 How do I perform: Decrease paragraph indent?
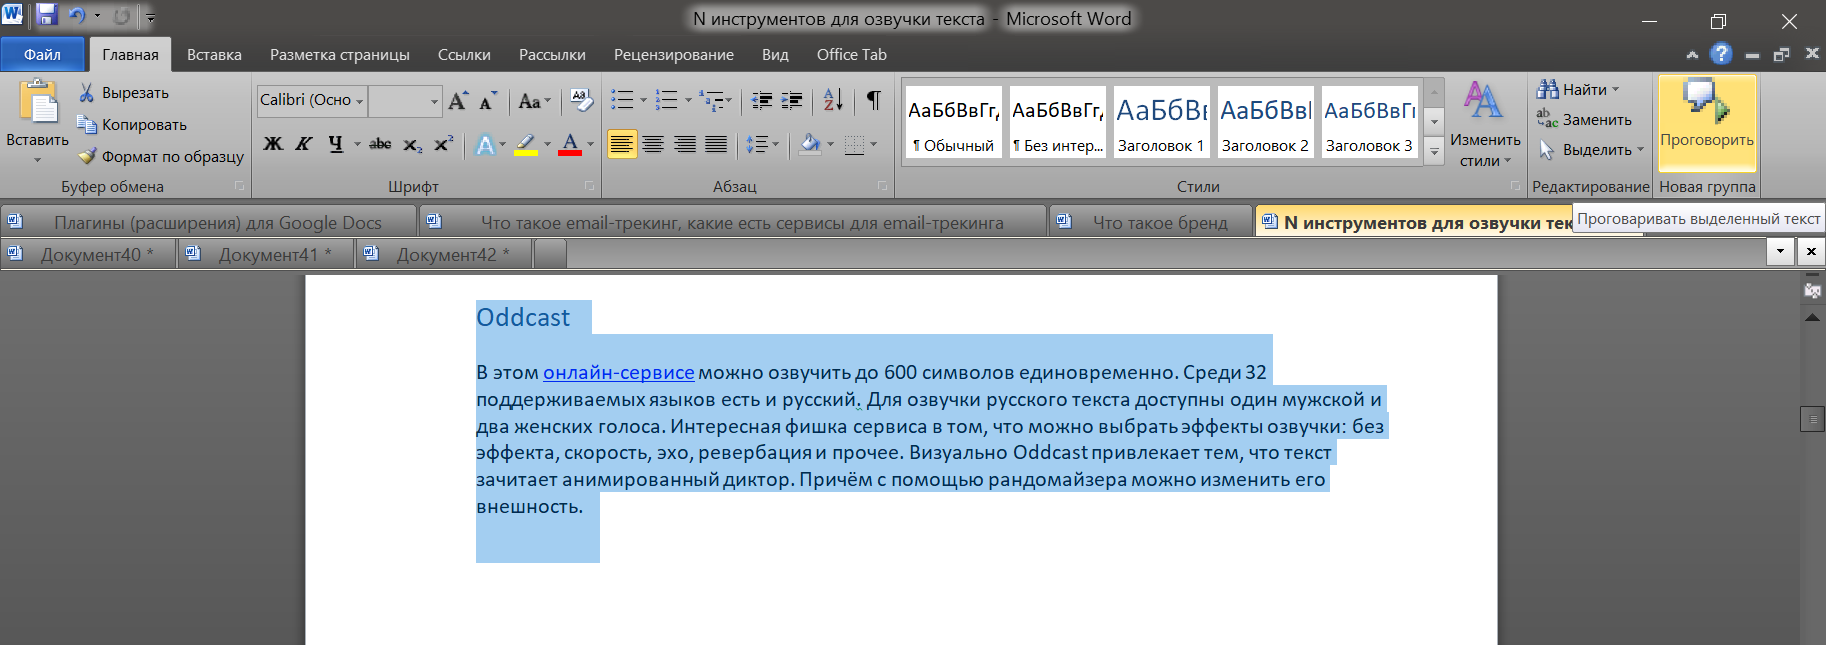click(762, 100)
